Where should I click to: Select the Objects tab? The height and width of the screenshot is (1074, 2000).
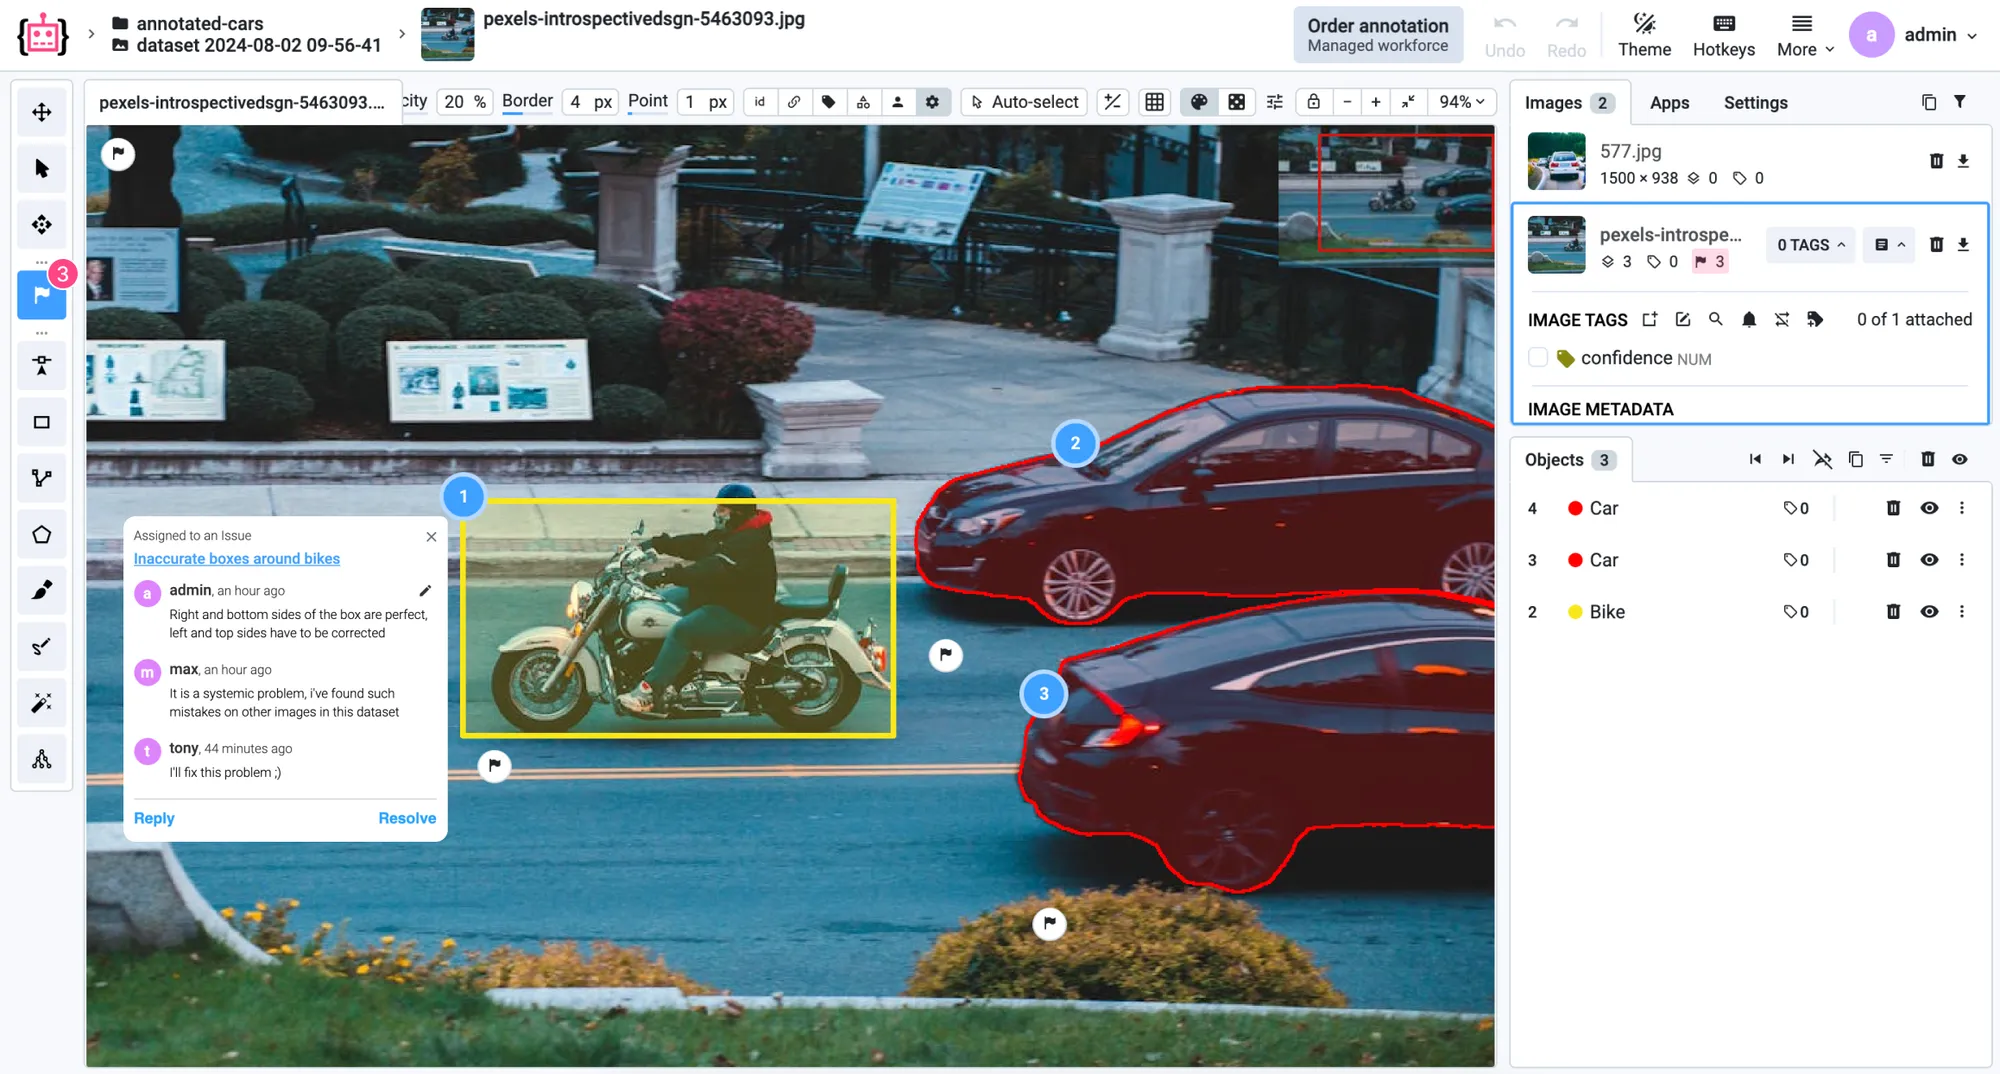point(1569,460)
